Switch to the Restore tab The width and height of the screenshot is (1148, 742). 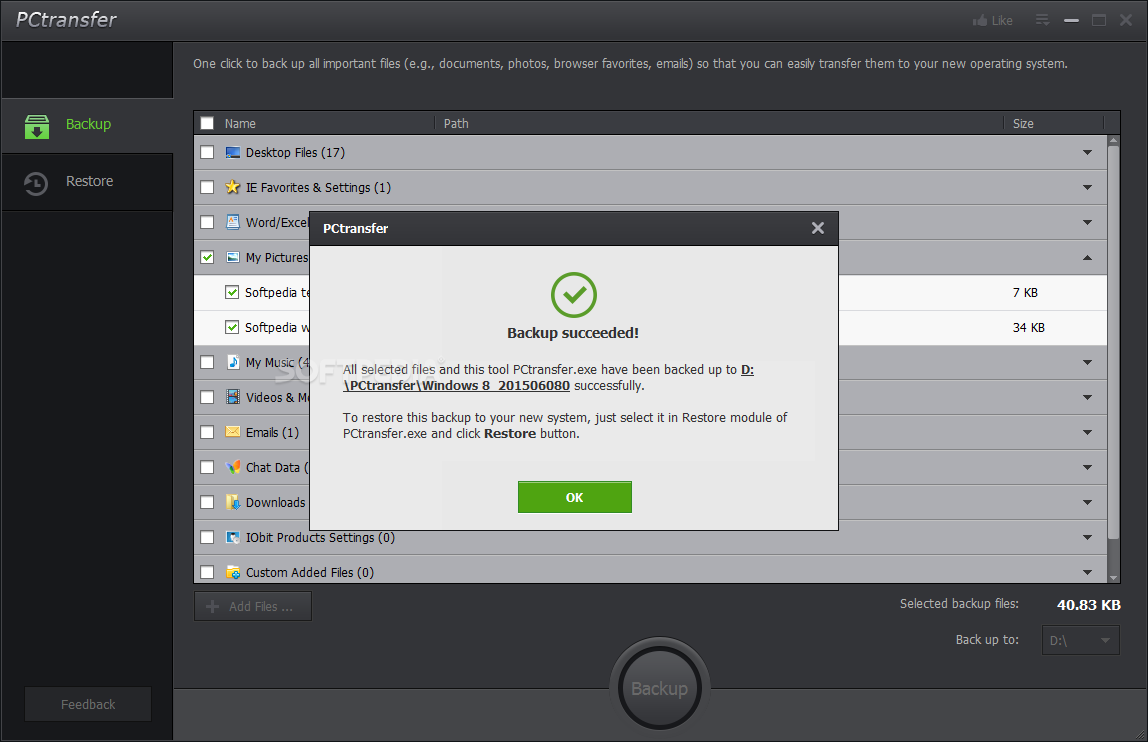point(87,182)
